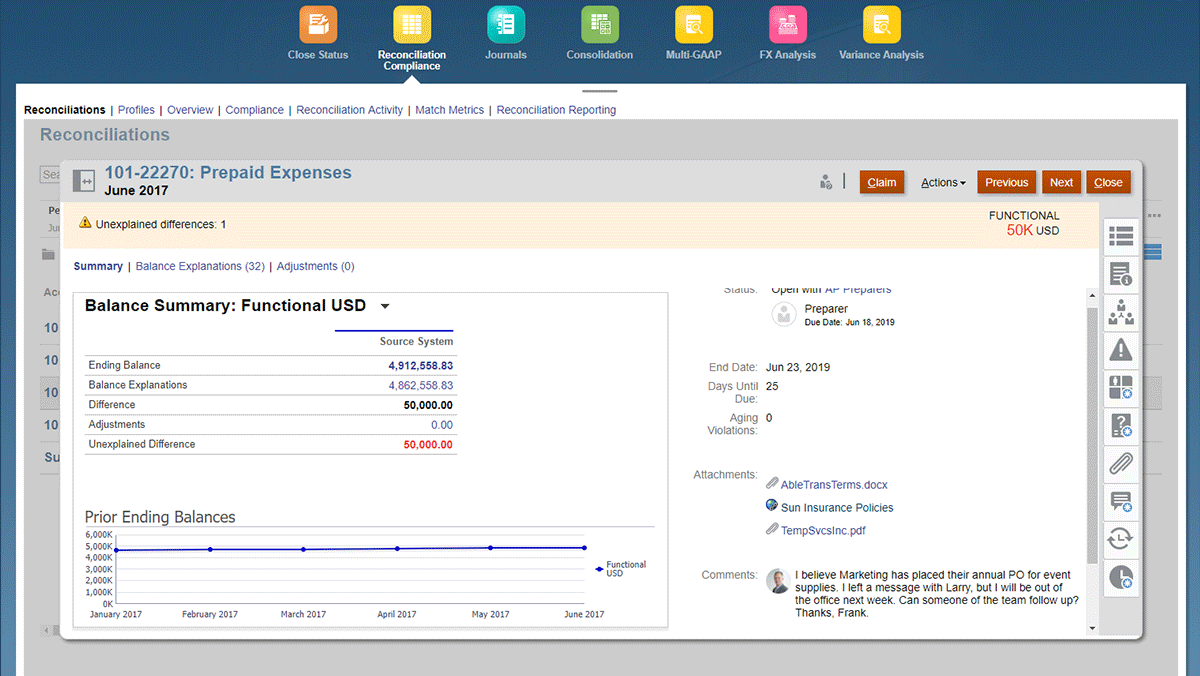This screenshot has width=1200, height=676.
Task: Open the AbleTransTerms.docx attachment link
Action: tap(834, 485)
